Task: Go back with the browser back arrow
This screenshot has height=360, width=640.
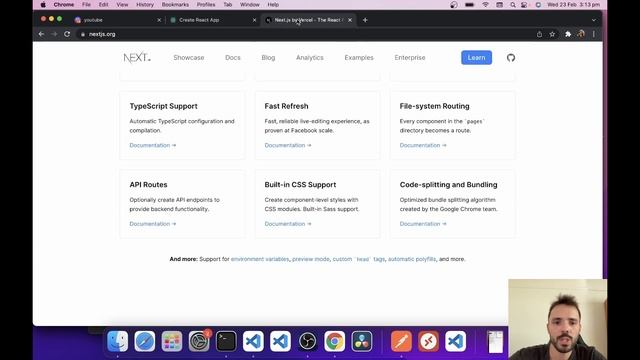Action: (41, 34)
